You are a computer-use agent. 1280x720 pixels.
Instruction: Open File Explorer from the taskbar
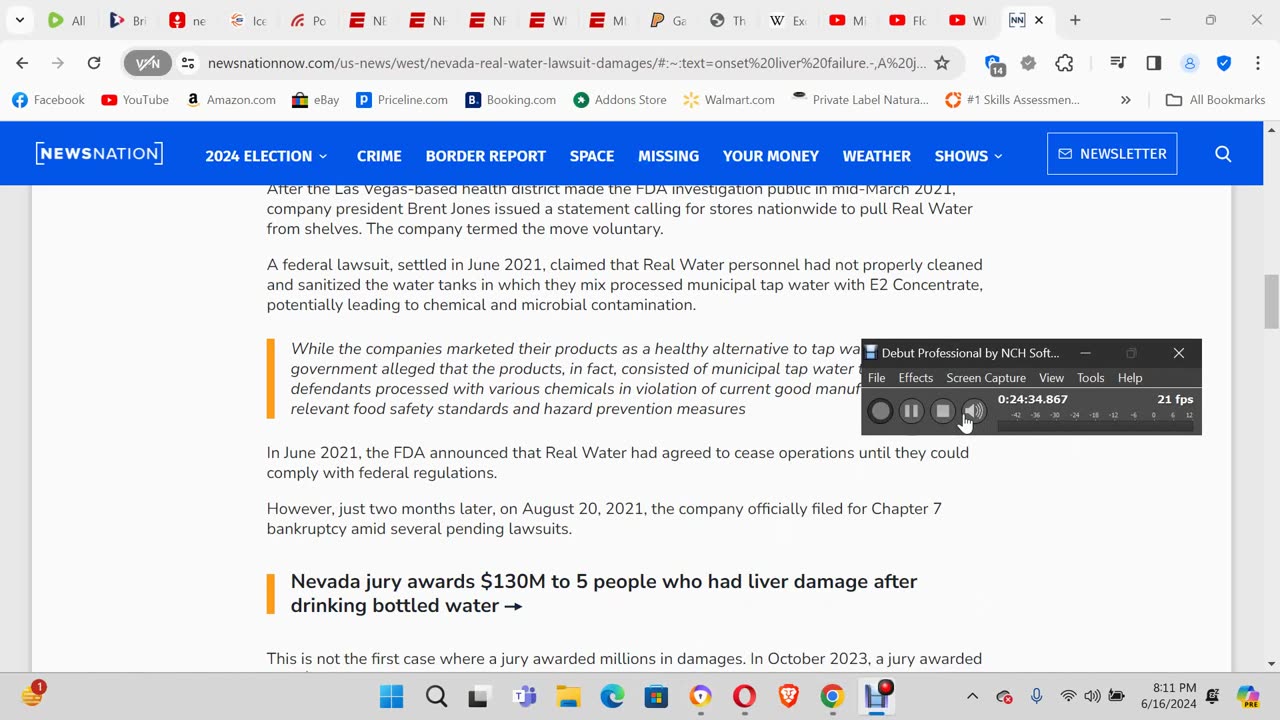point(568,697)
